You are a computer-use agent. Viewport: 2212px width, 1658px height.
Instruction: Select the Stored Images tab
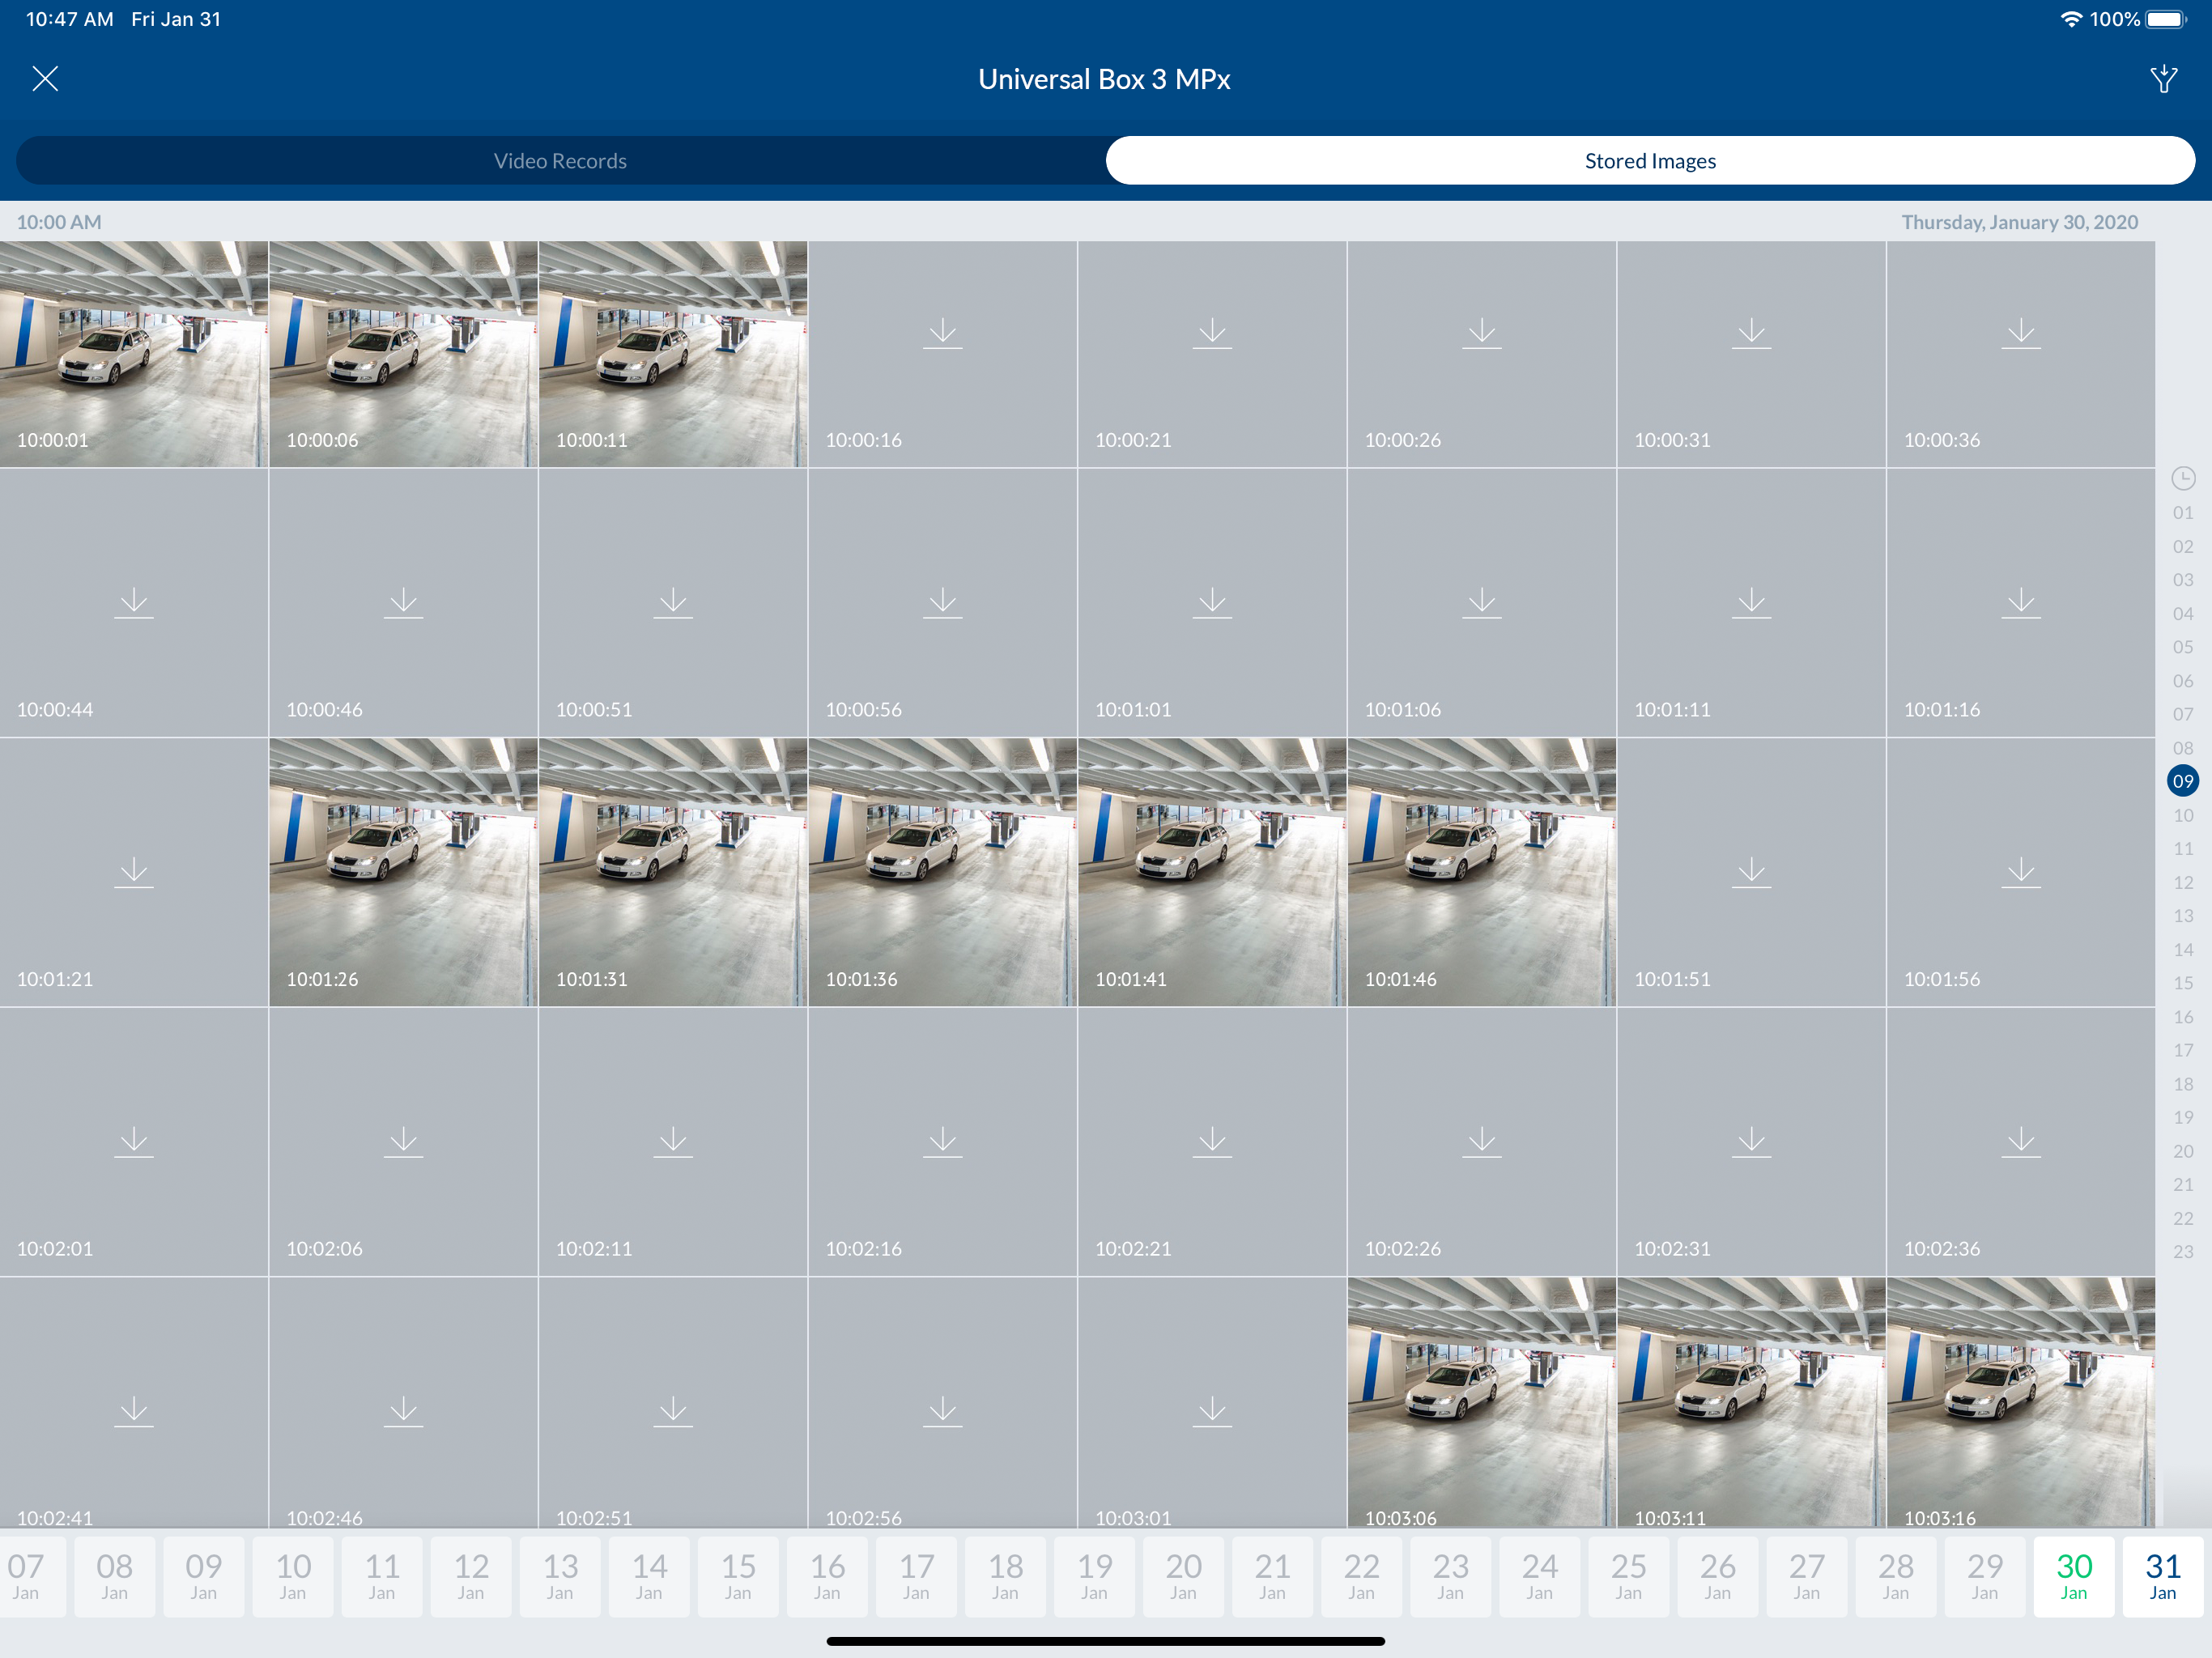pyautogui.click(x=1650, y=161)
